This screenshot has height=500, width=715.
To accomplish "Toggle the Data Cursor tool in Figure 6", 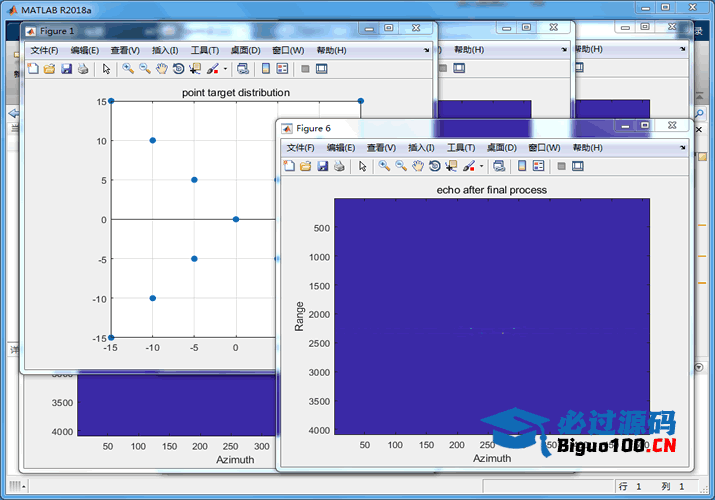I will 451,166.
